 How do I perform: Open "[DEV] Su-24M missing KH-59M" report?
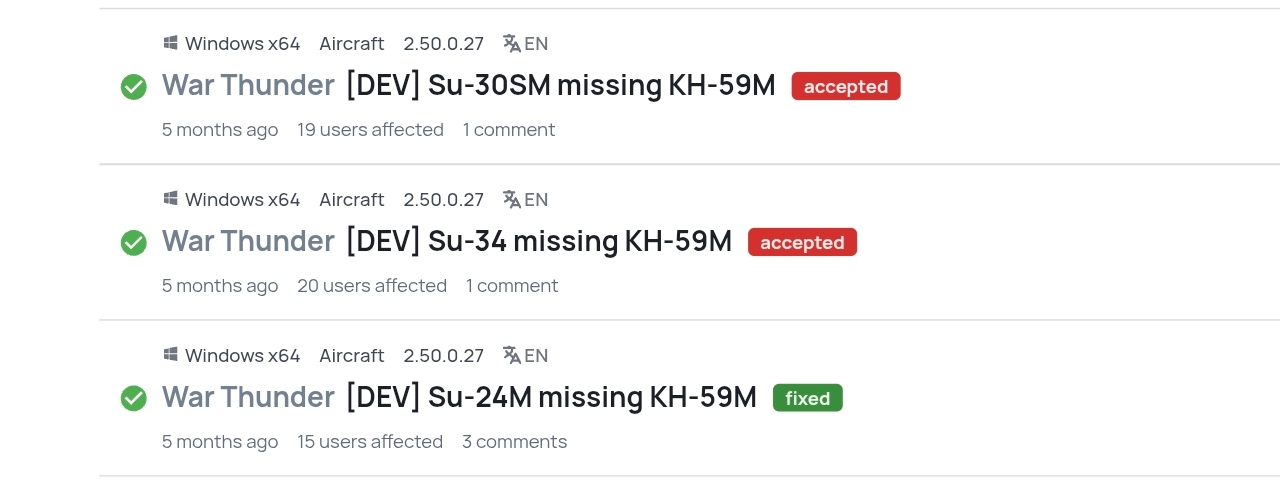point(551,398)
